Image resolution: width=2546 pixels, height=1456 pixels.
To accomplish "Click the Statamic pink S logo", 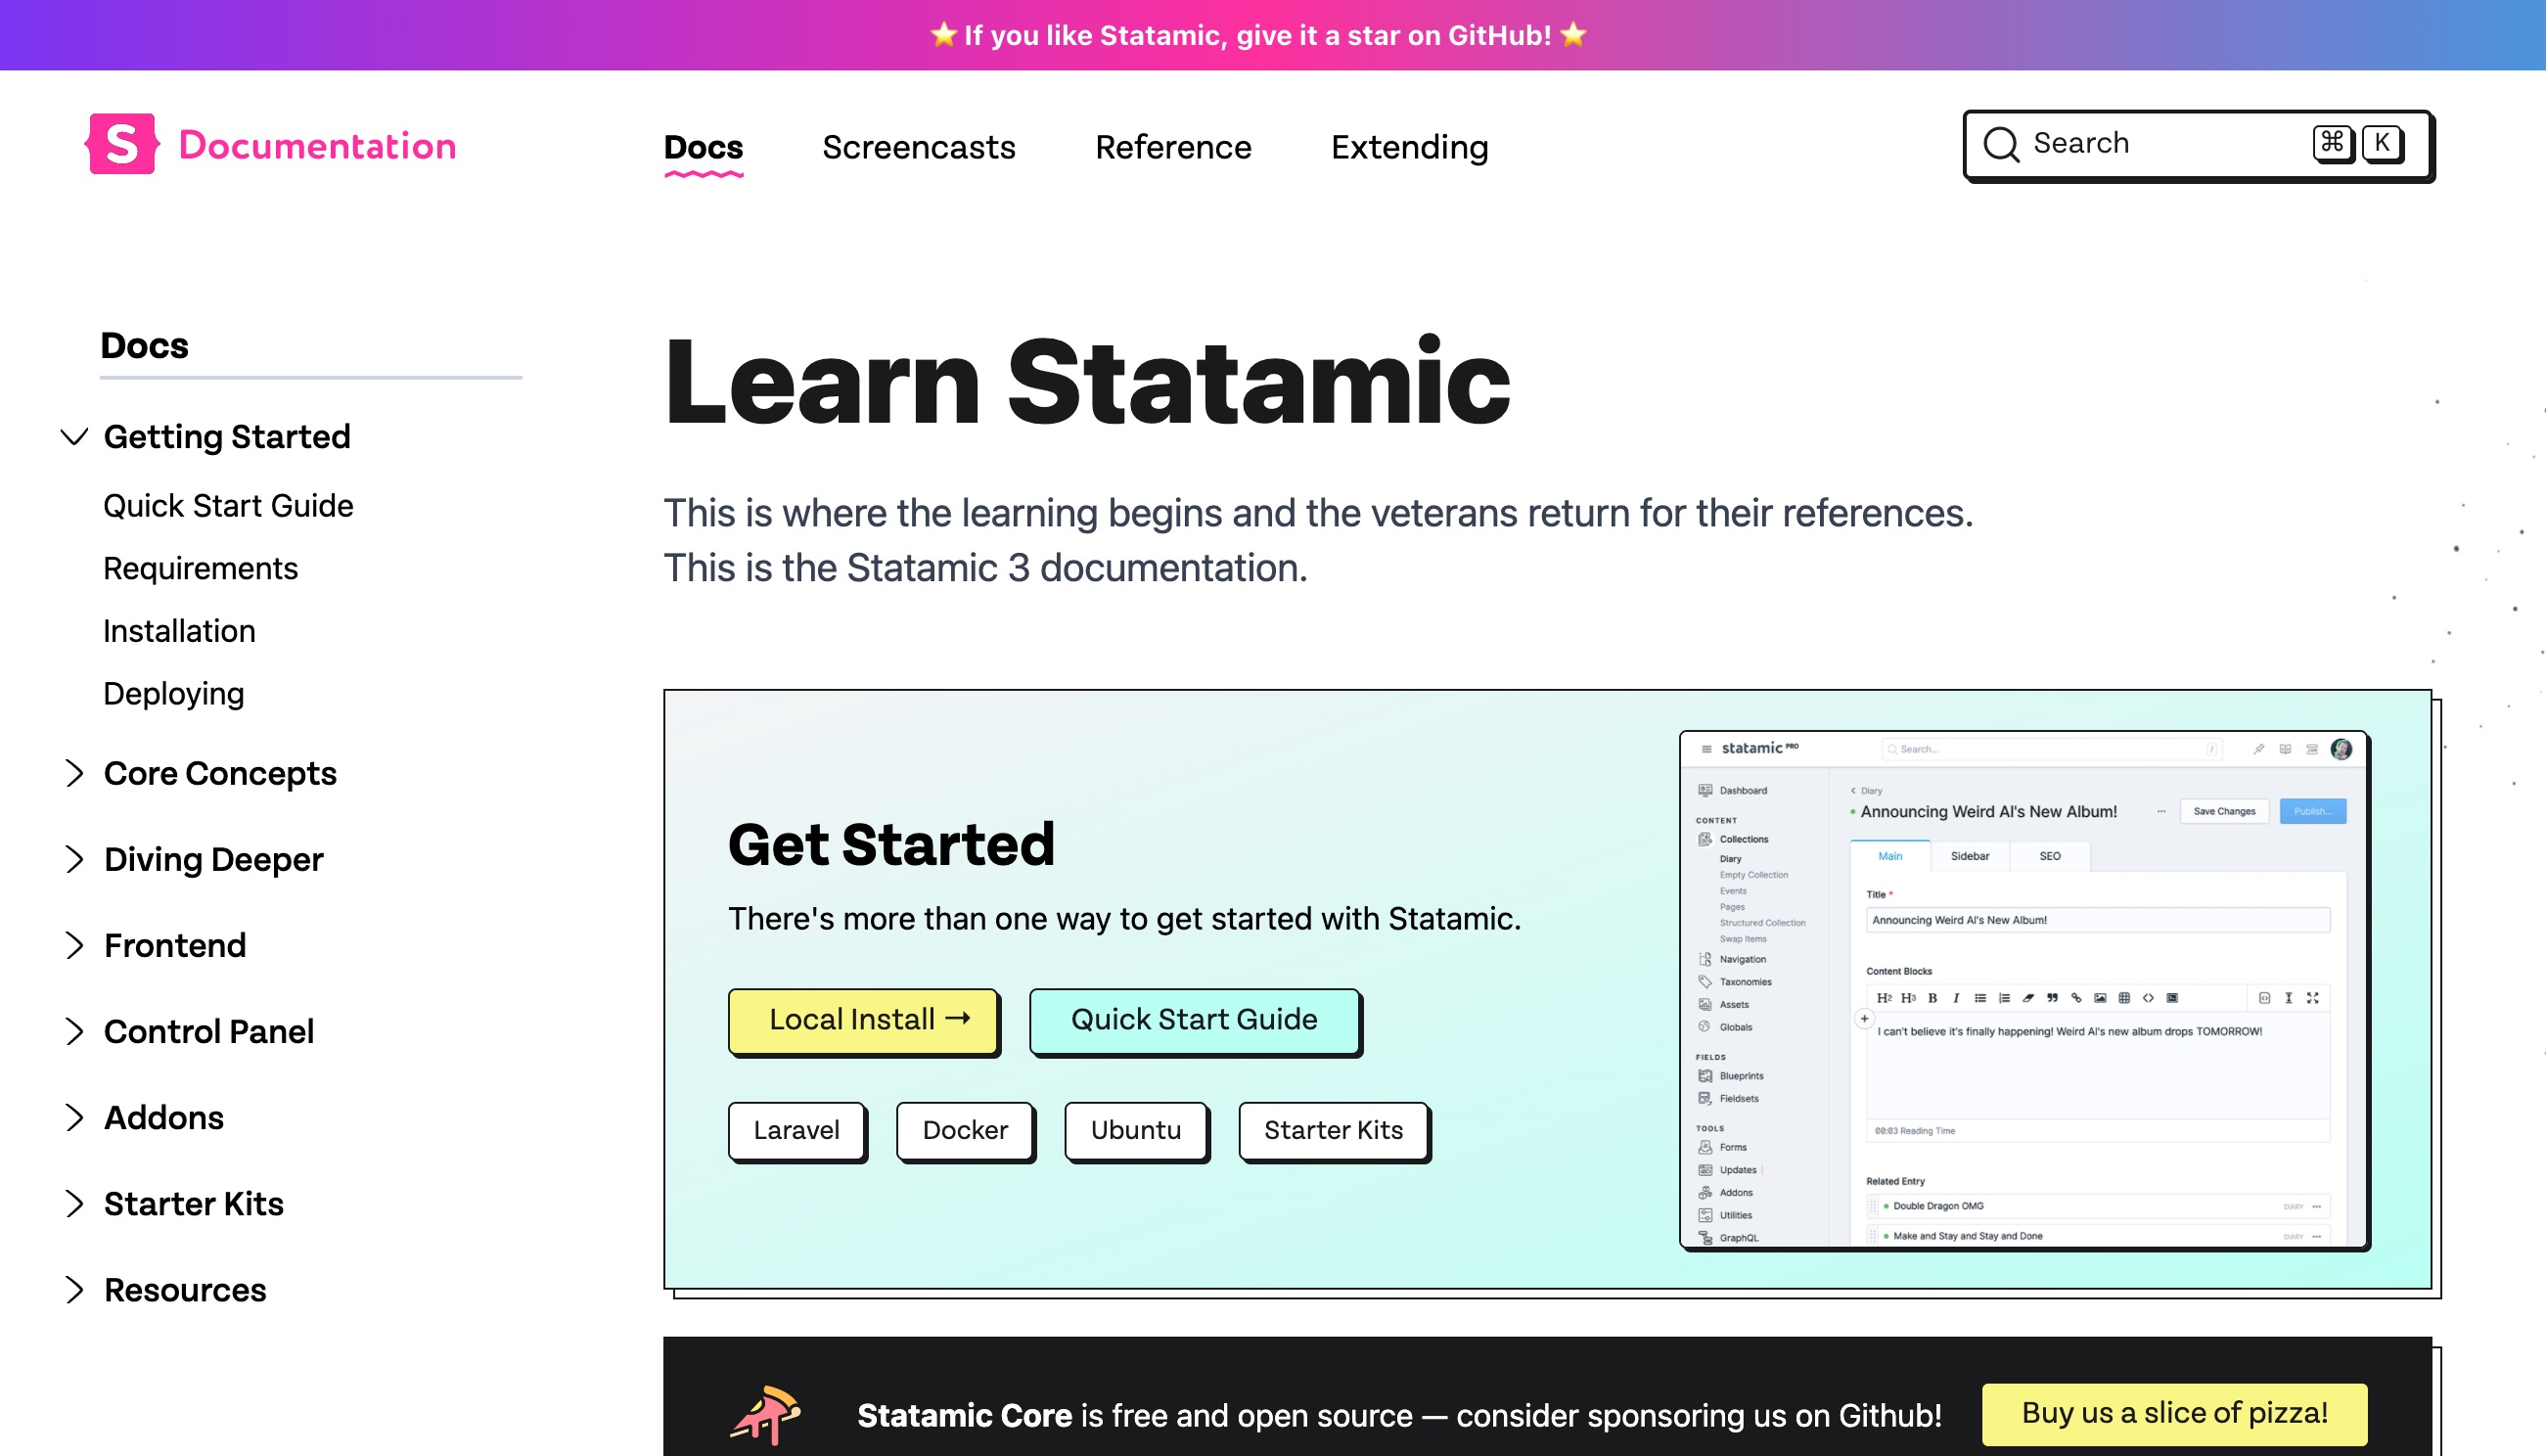I will click(x=122, y=145).
